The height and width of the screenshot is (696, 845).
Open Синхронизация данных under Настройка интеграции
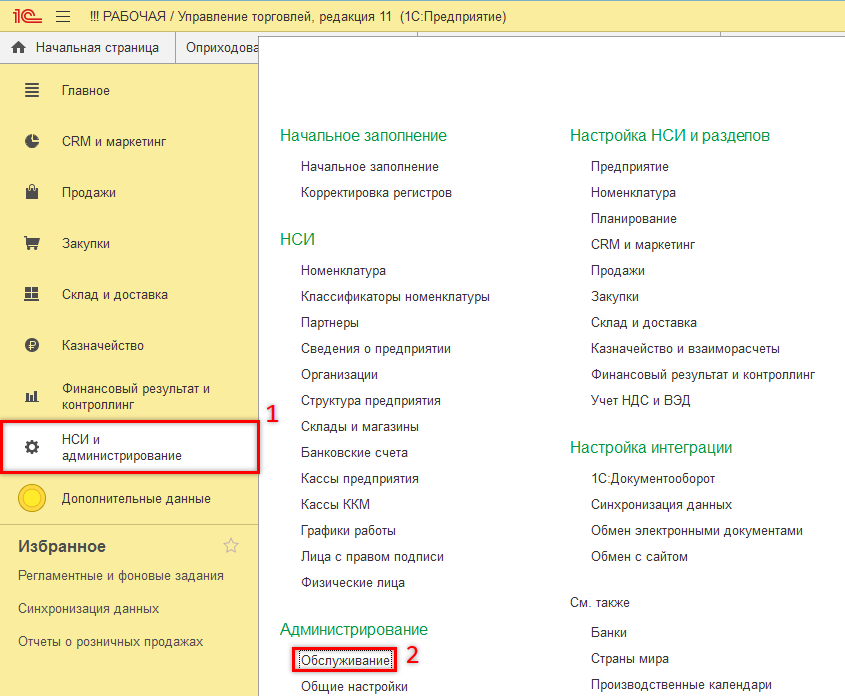(x=661, y=505)
